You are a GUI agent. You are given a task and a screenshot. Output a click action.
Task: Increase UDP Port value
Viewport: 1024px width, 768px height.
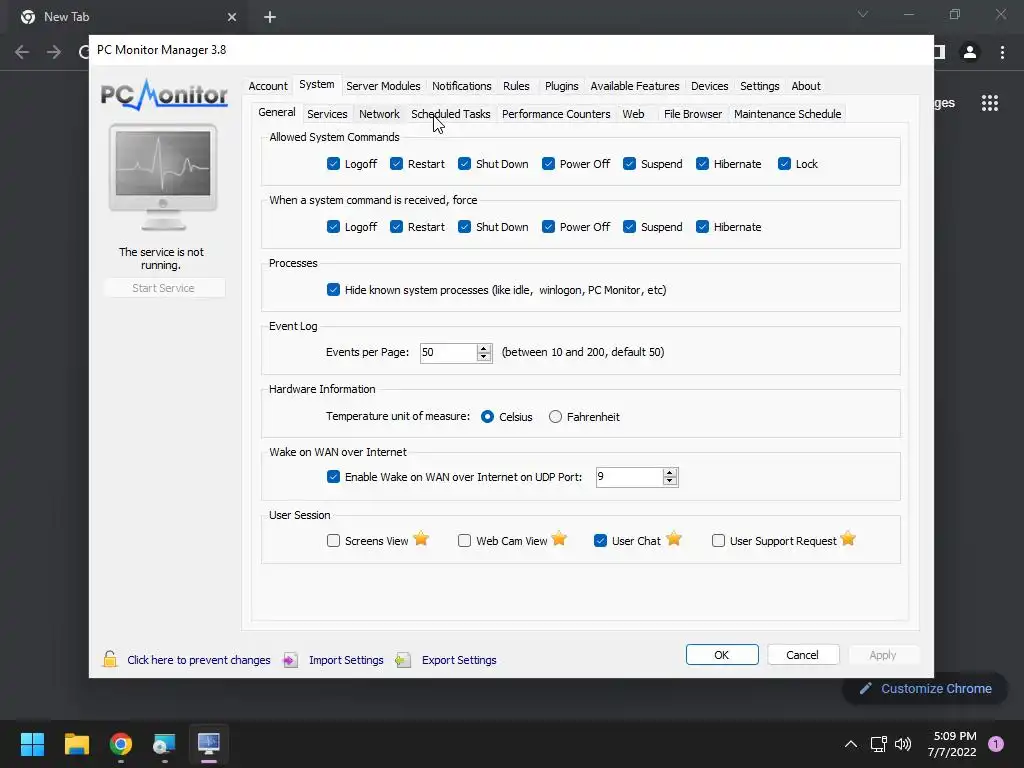coord(669,473)
